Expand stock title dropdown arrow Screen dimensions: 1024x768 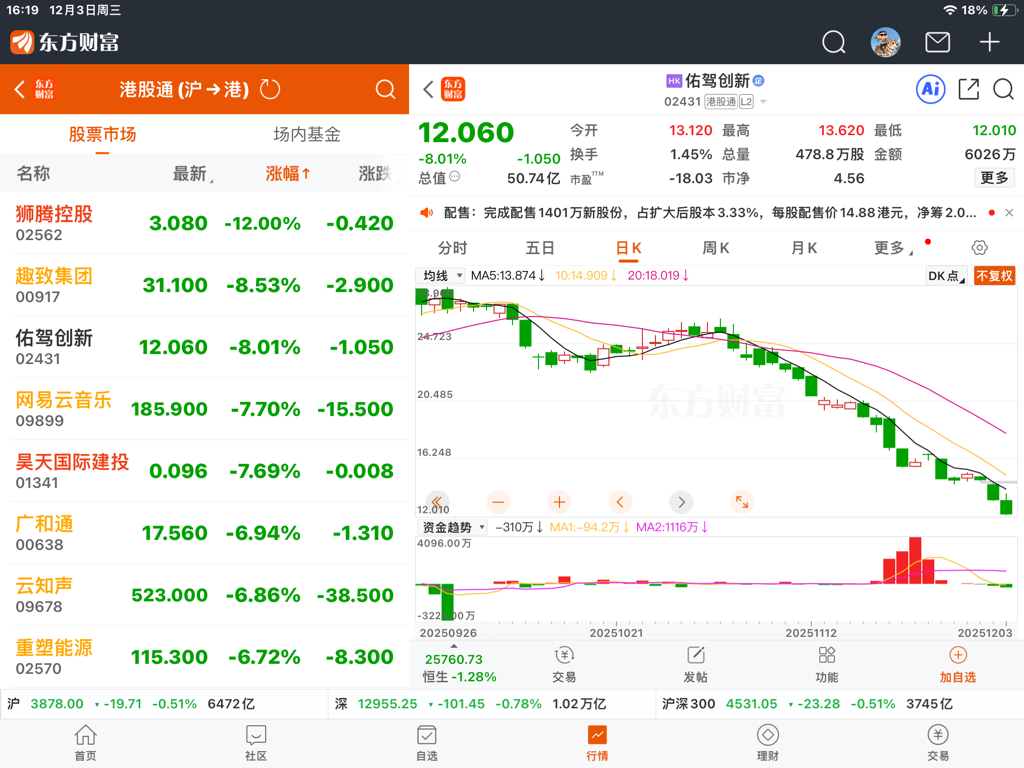point(763,102)
